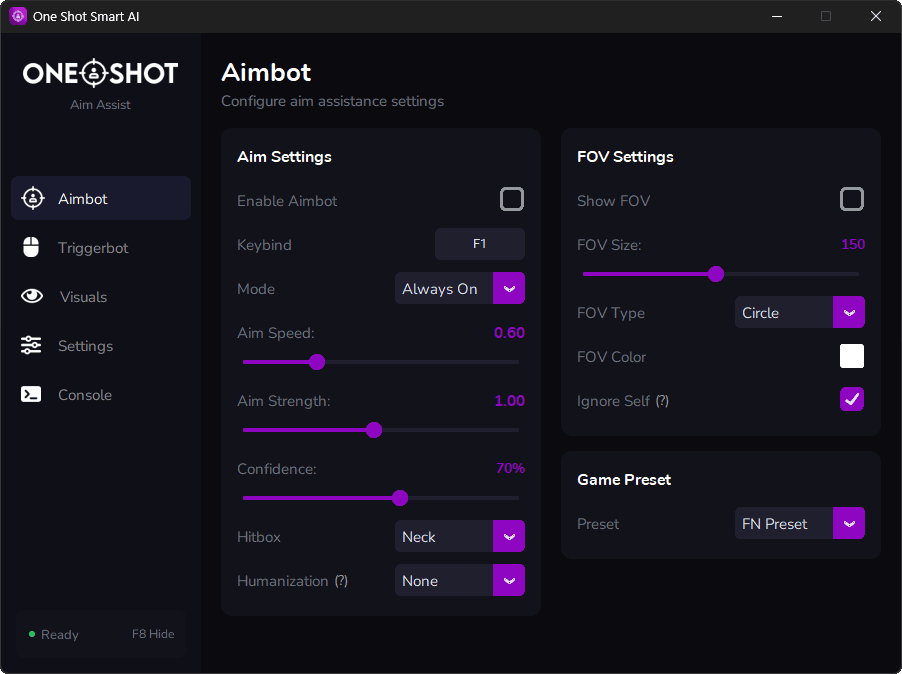Click the white FOV Color swatch
This screenshot has width=902, height=674.
tap(852, 357)
